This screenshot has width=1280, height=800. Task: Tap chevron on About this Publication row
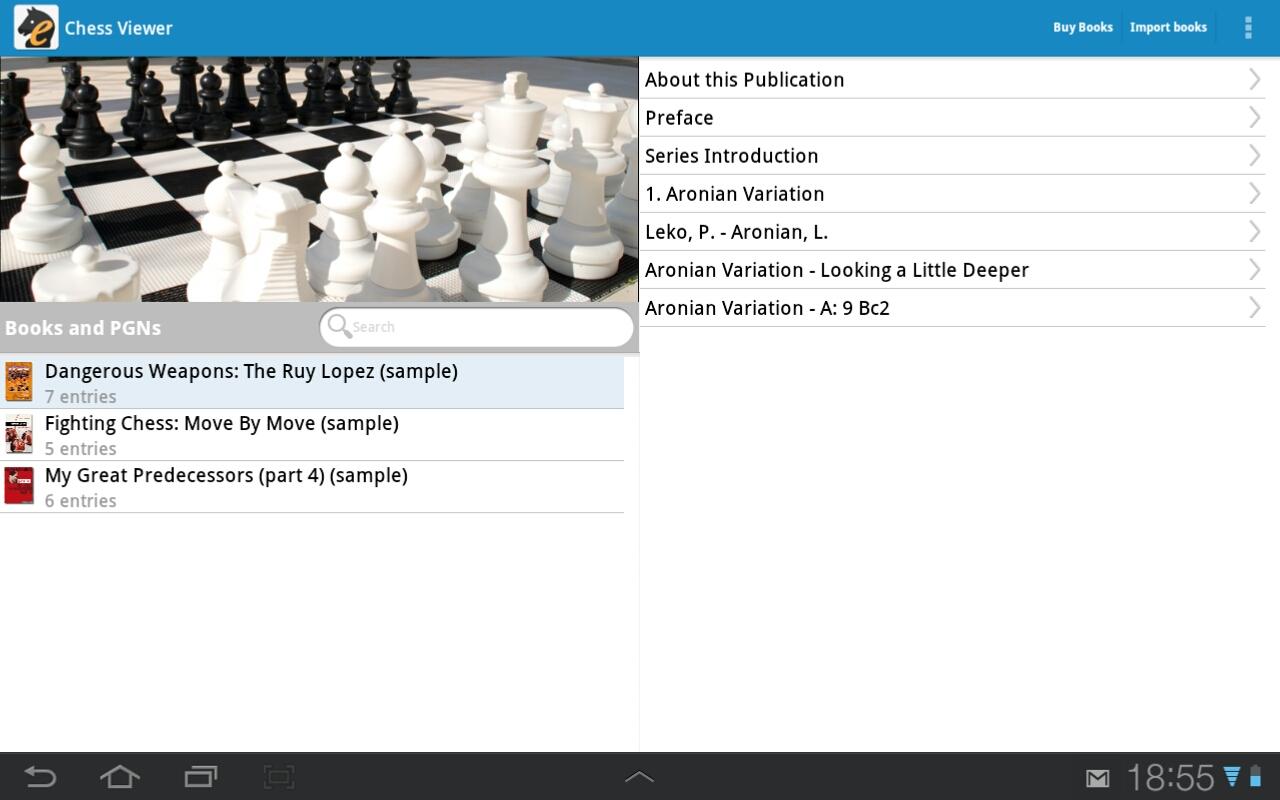1254,79
